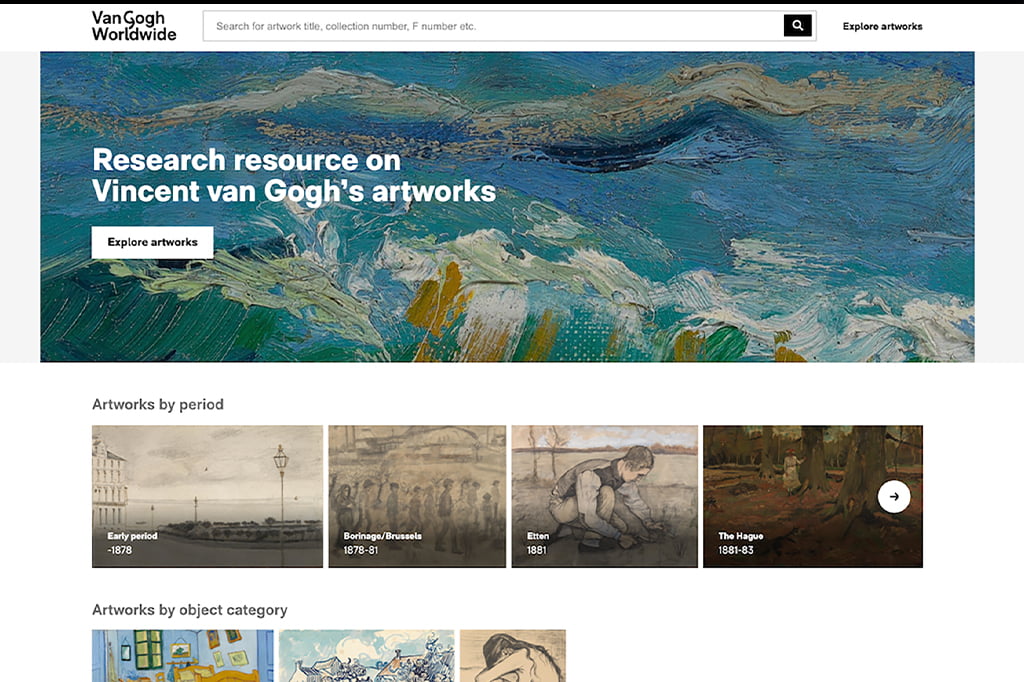Open The Hague 1881-83 period card

point(812,496)
